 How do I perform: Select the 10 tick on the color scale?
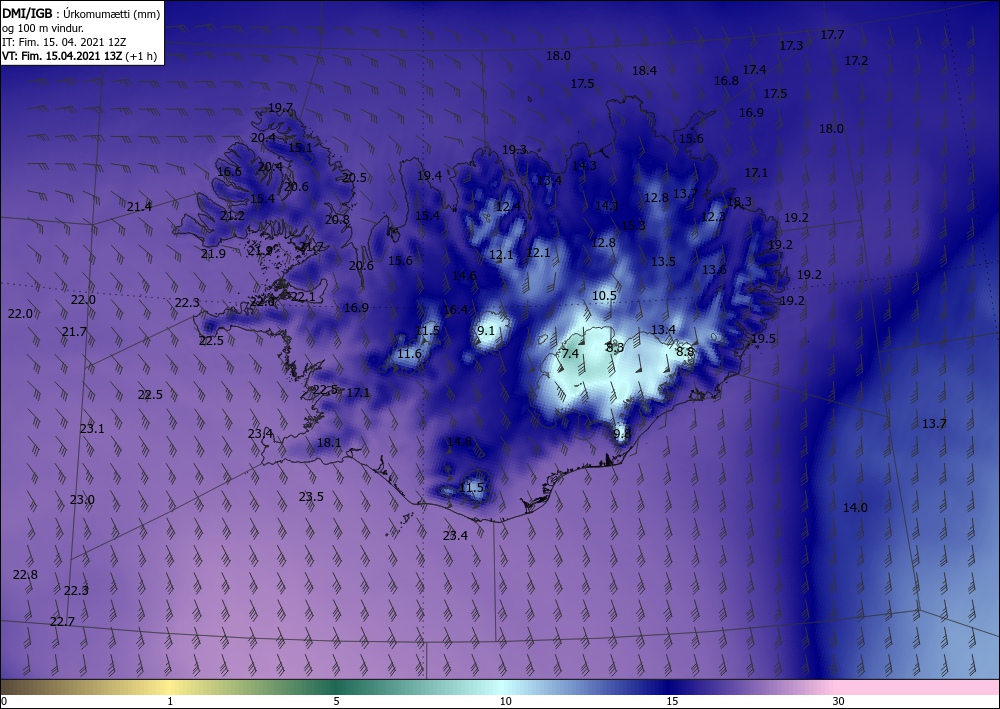pos(506,702)
